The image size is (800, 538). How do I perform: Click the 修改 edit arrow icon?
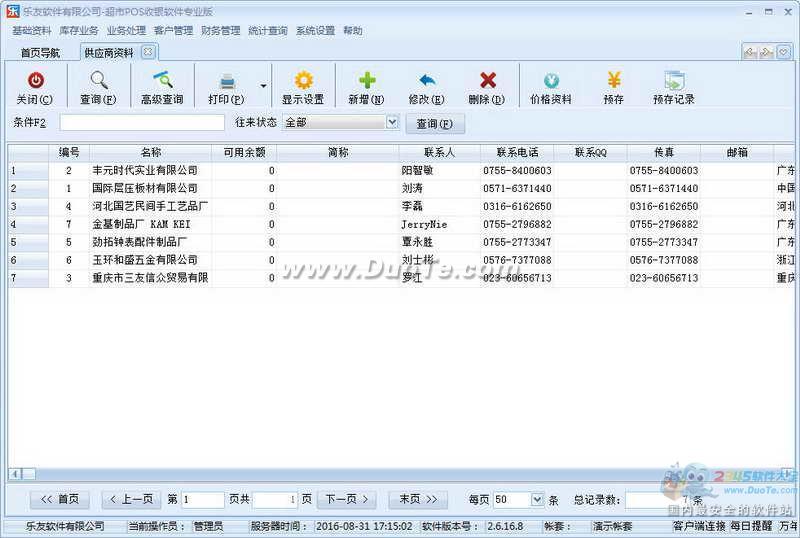pyautogui.click(x=427, y=82)
